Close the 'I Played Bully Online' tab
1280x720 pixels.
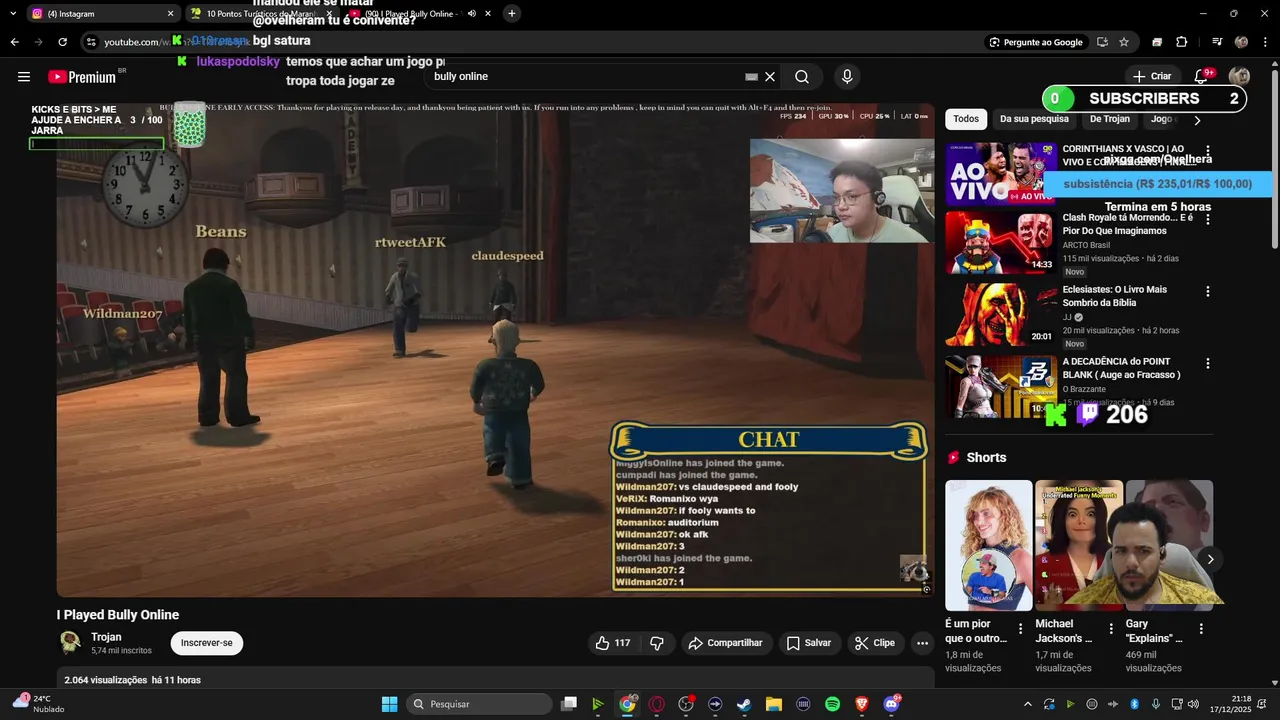[488, 13]
